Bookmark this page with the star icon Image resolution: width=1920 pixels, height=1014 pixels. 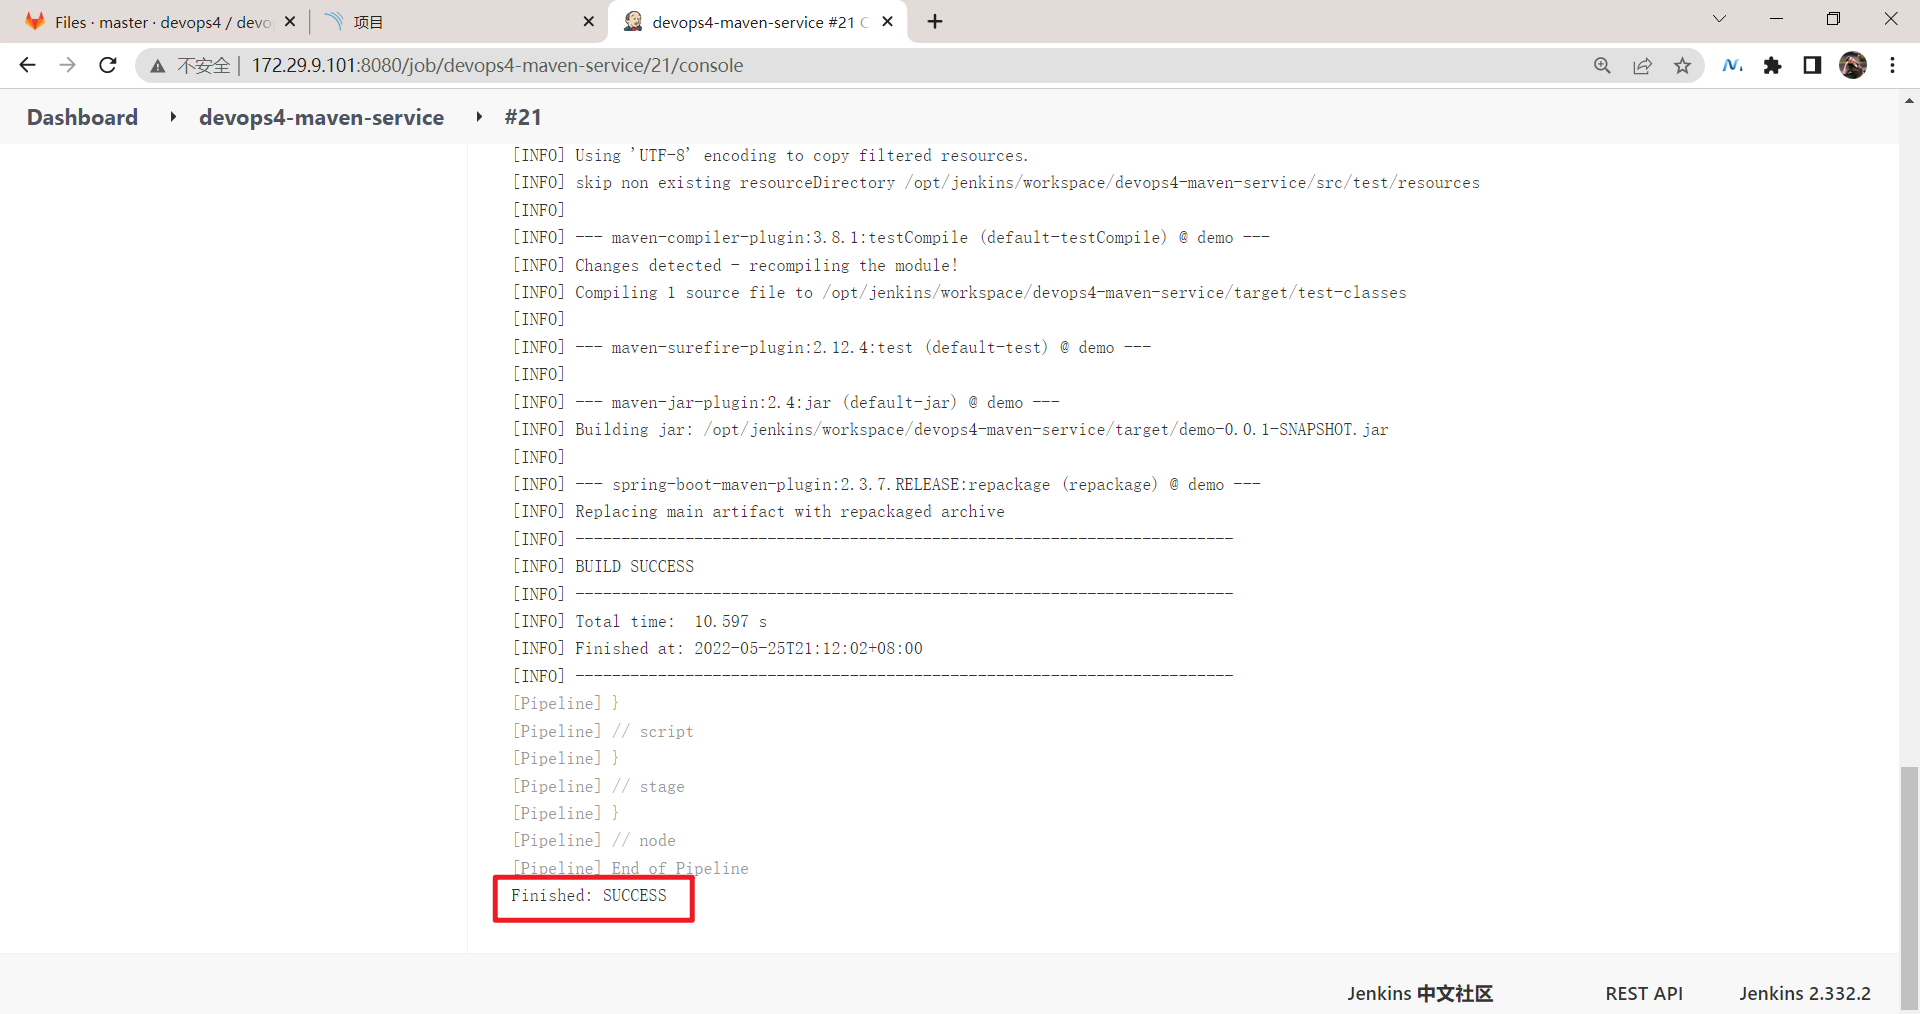point(1682,65)
